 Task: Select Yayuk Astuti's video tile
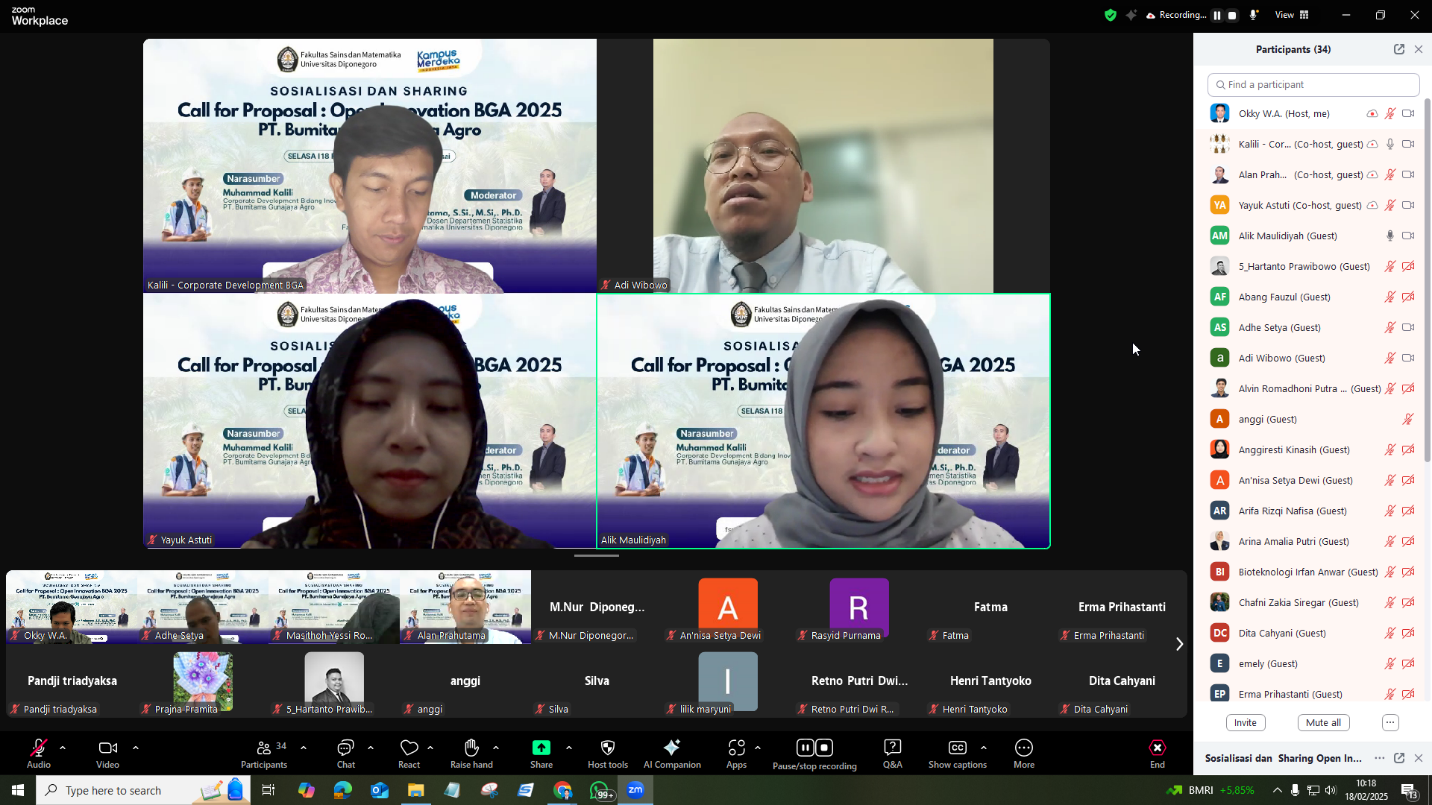click(370, 421)
